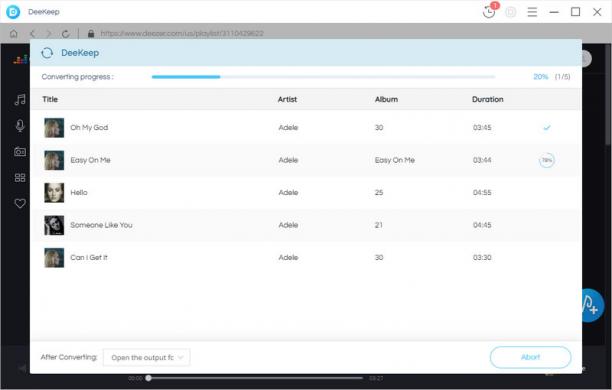Open the hamburger menu icon

[x=532, y=12]
